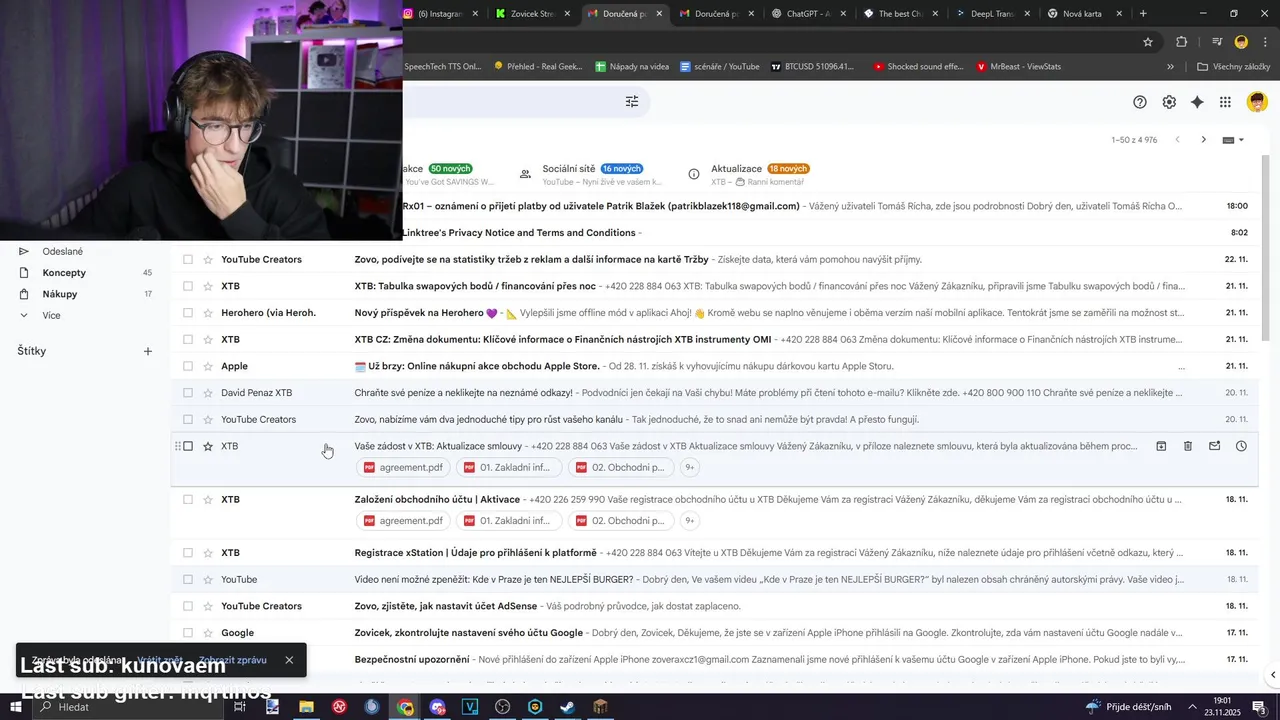Launch the Gemini sparkle assistant icon
This screenshot has width=1280, height=720.
click(1197, 102)
